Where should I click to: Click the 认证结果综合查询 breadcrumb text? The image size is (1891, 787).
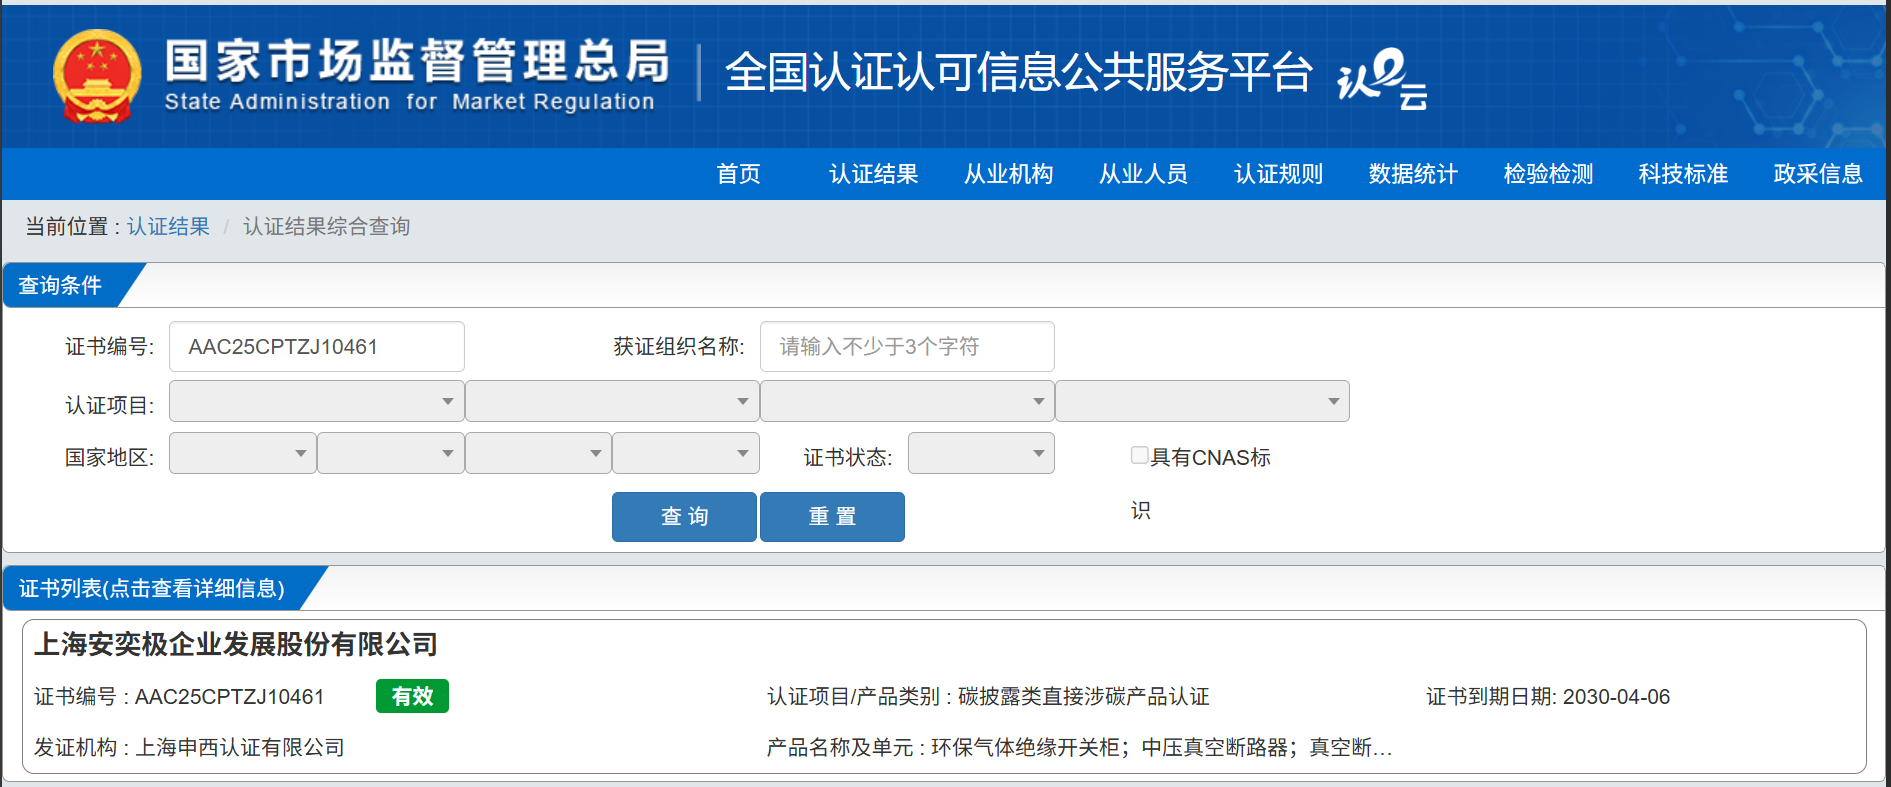pyautogui.click(x=327, y=227)
